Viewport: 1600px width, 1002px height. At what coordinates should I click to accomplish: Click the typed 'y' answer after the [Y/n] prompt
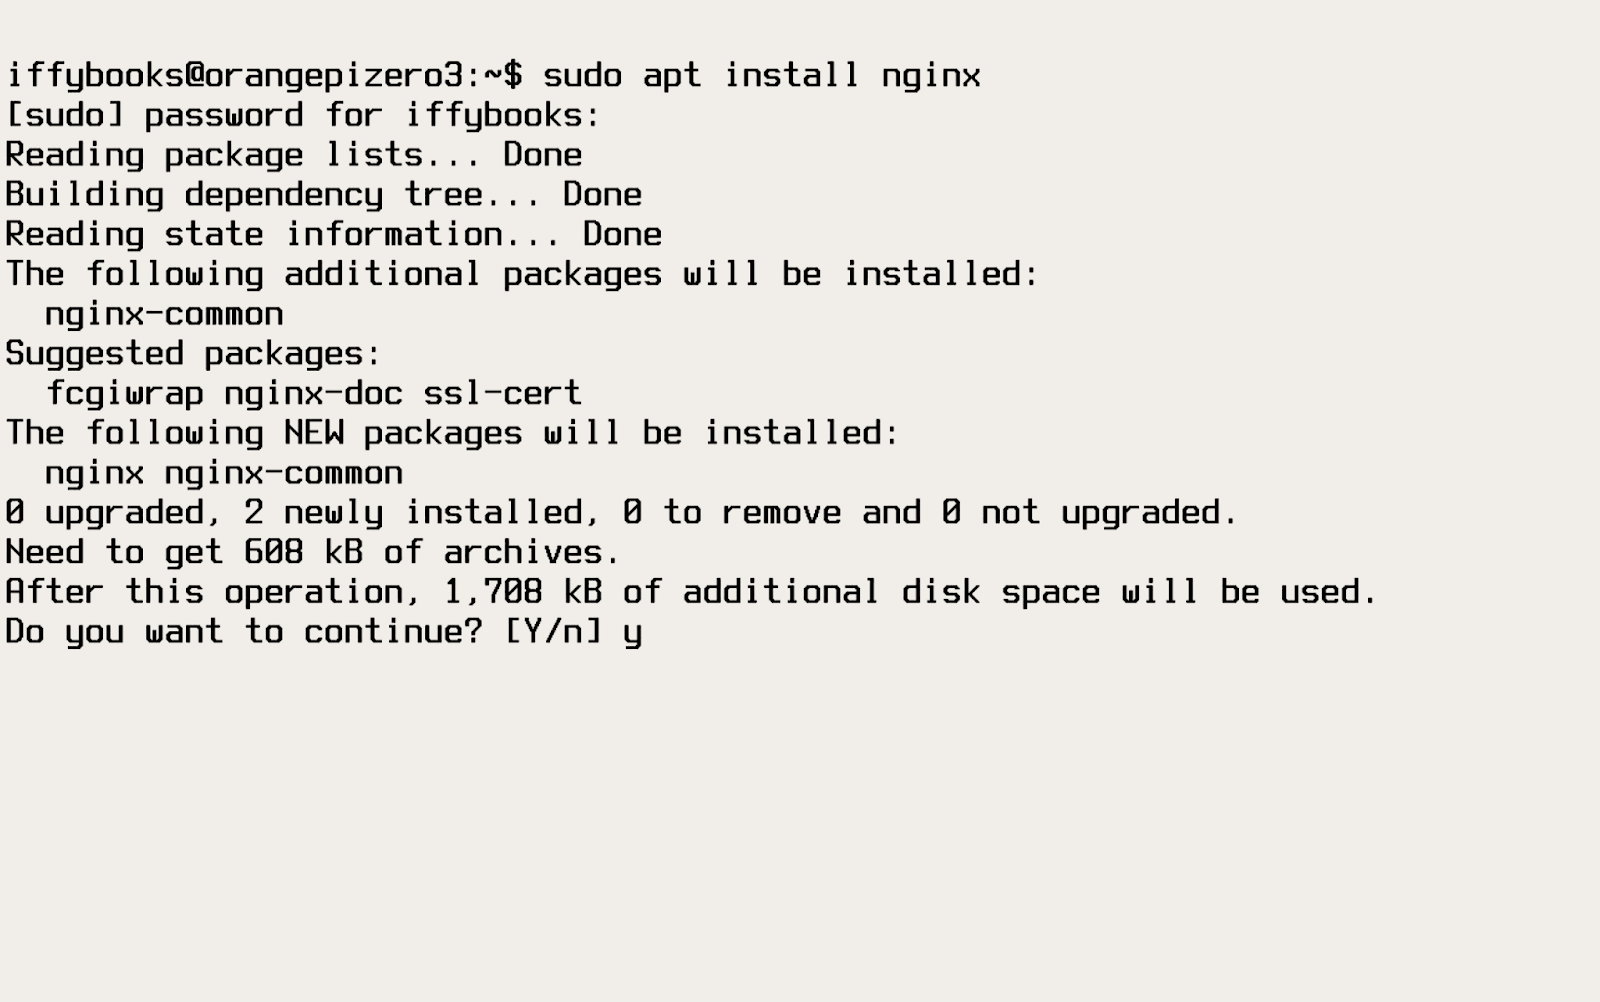(632, 634)
